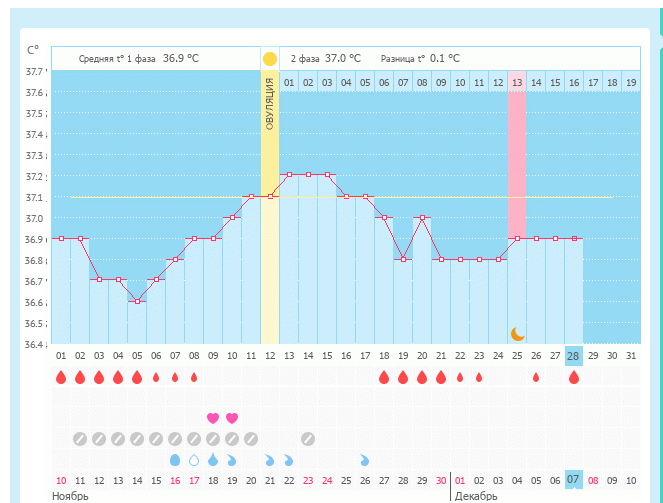
Task: Click the crescent moon icon on day 25
Action: click(517, 333)
